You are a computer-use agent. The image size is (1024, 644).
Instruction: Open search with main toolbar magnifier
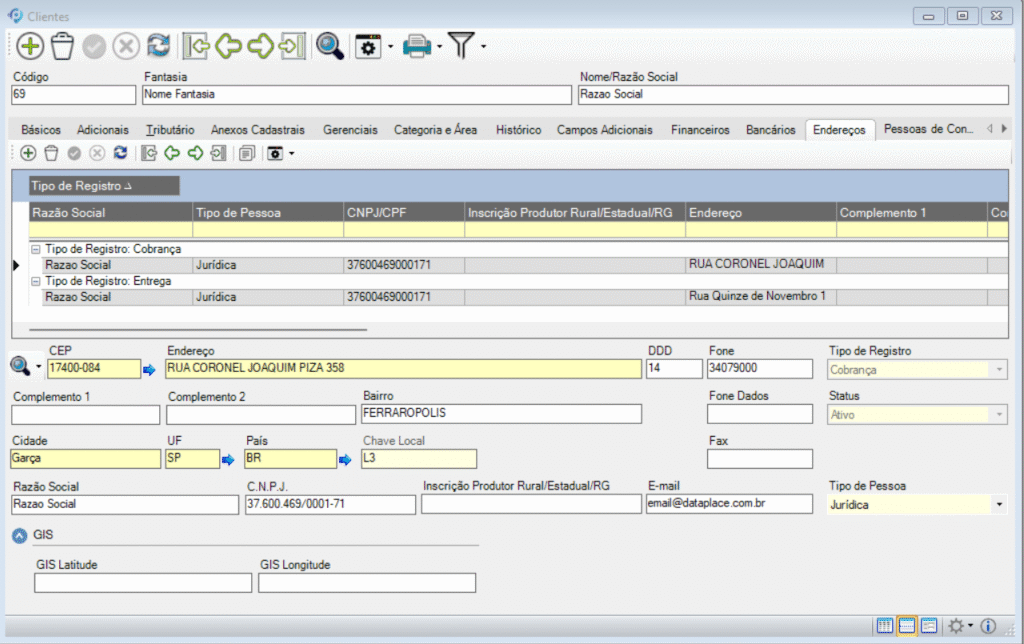click(x=329, y=46)
